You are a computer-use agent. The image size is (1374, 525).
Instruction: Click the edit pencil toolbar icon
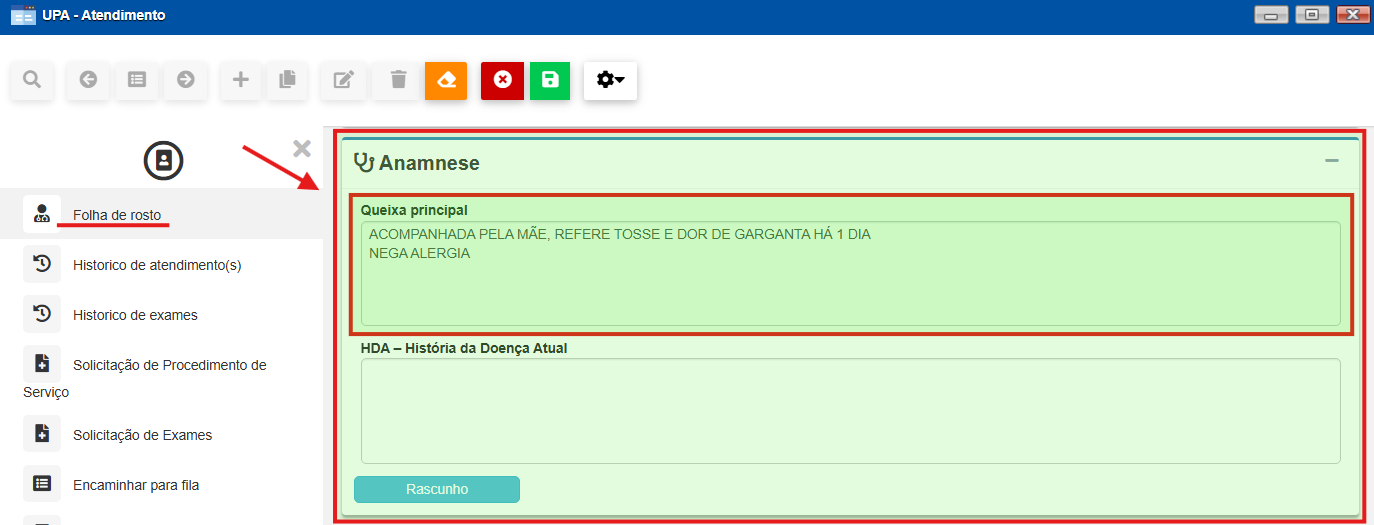(344, 80)
